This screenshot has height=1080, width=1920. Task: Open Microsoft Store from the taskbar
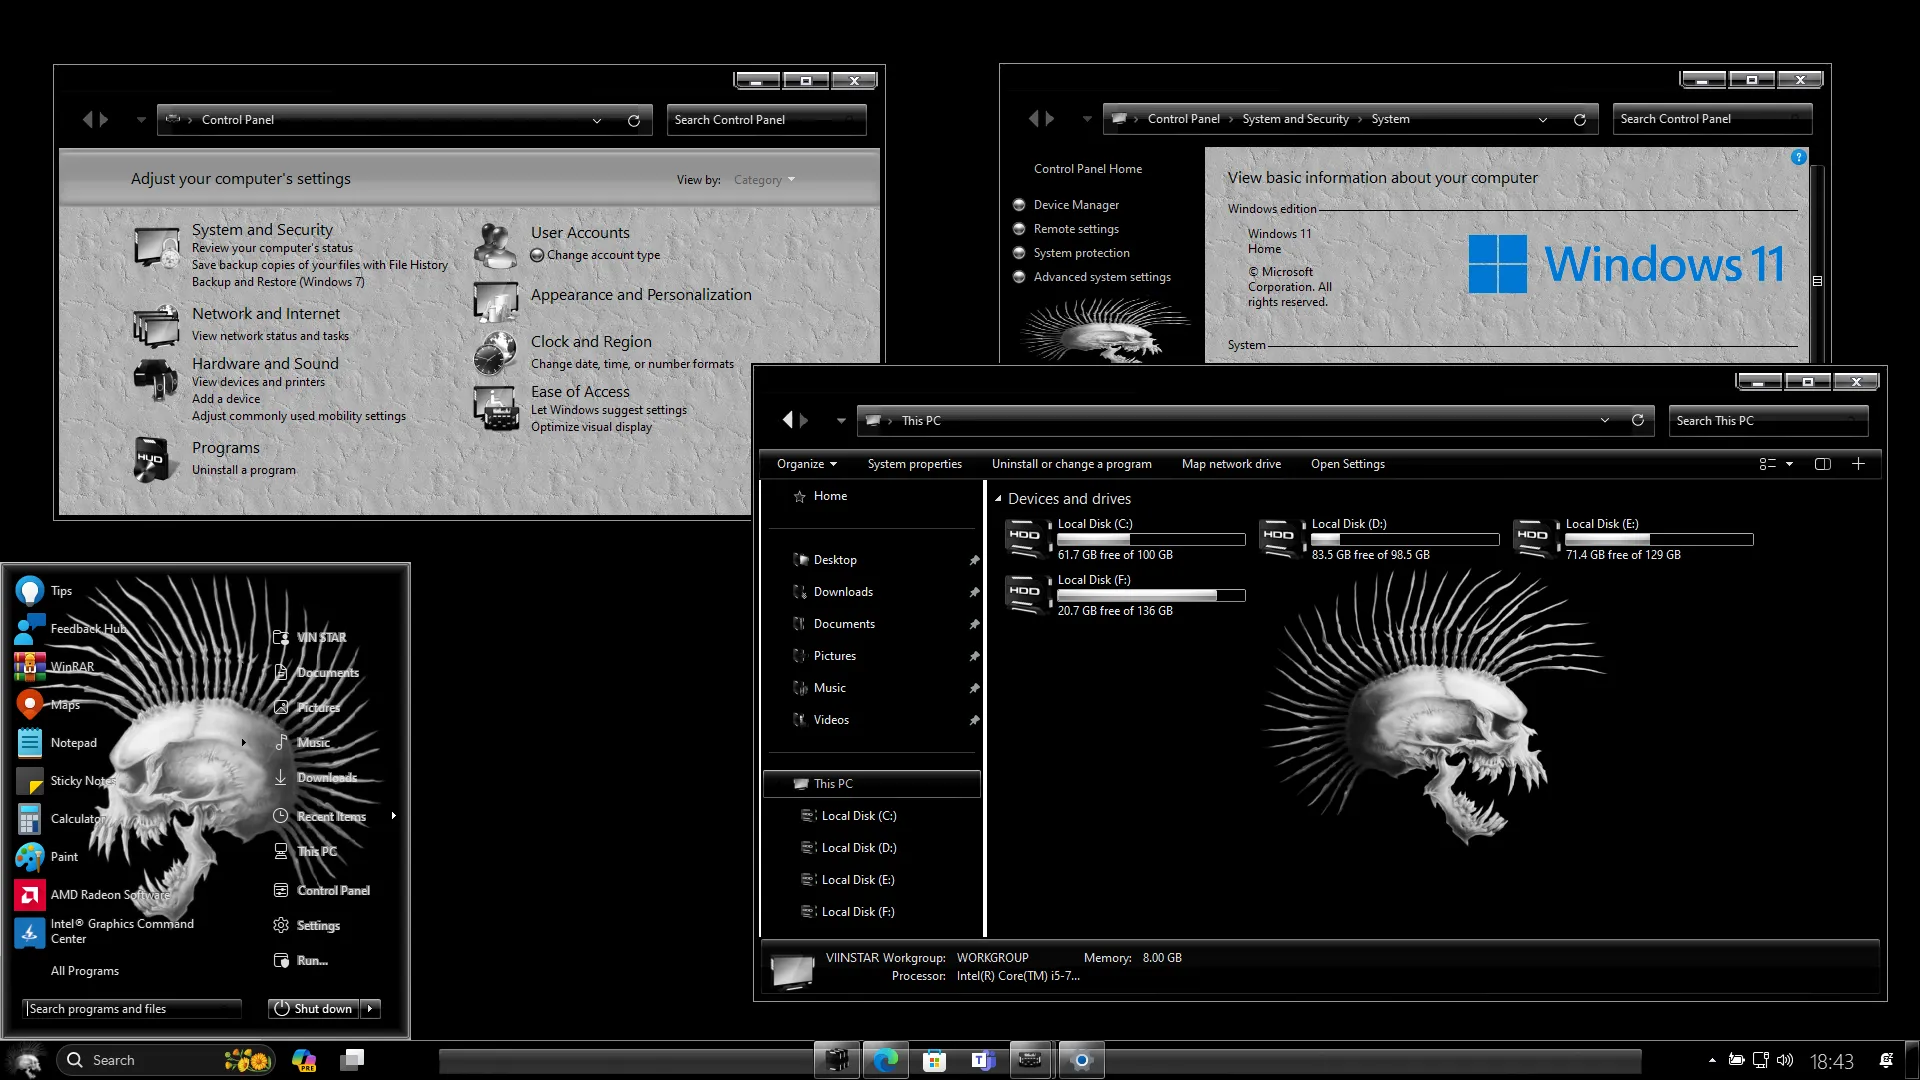tap(934, 1059)
